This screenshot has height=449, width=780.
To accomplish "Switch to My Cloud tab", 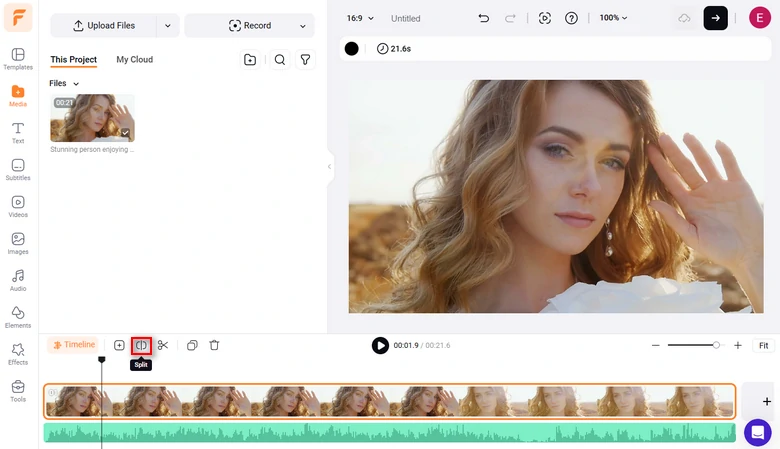I will (x=134, y=60).
